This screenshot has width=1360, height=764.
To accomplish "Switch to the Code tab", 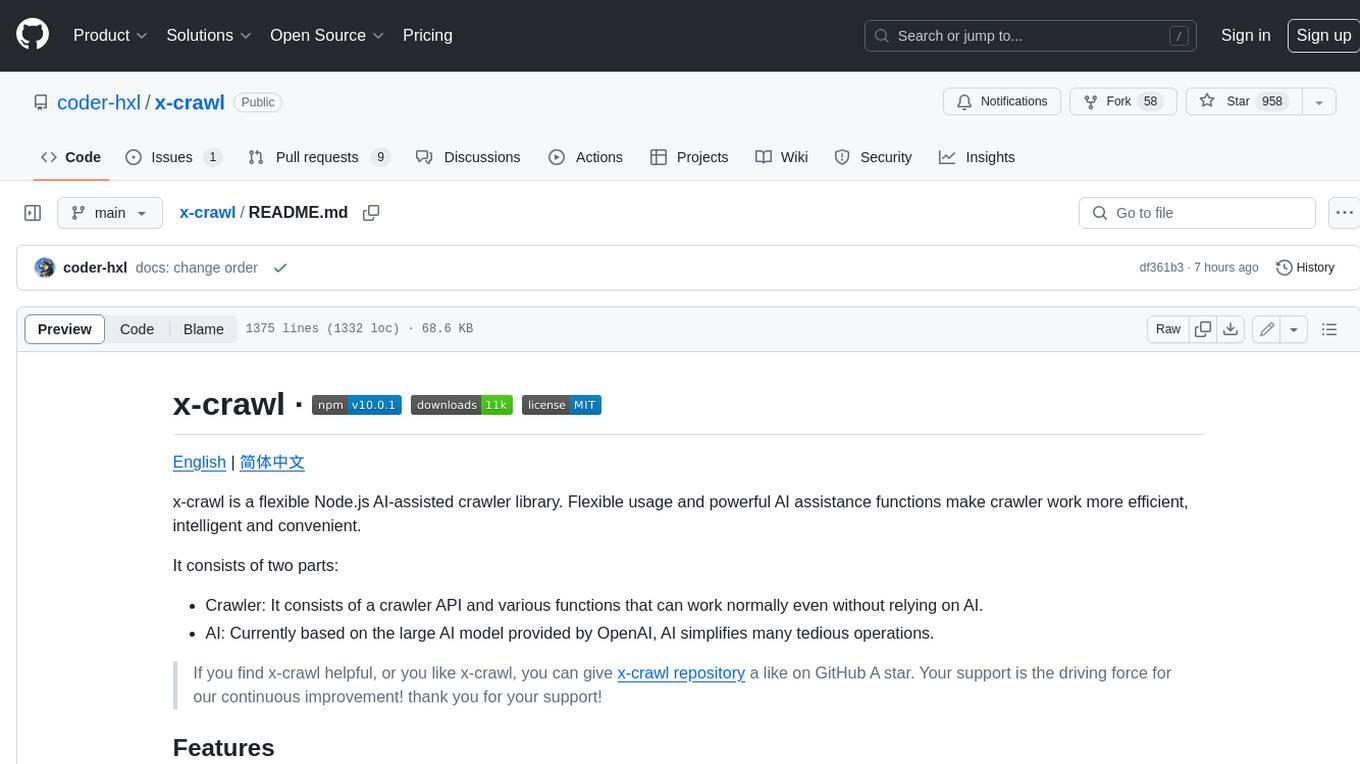I will click(71, 157).
